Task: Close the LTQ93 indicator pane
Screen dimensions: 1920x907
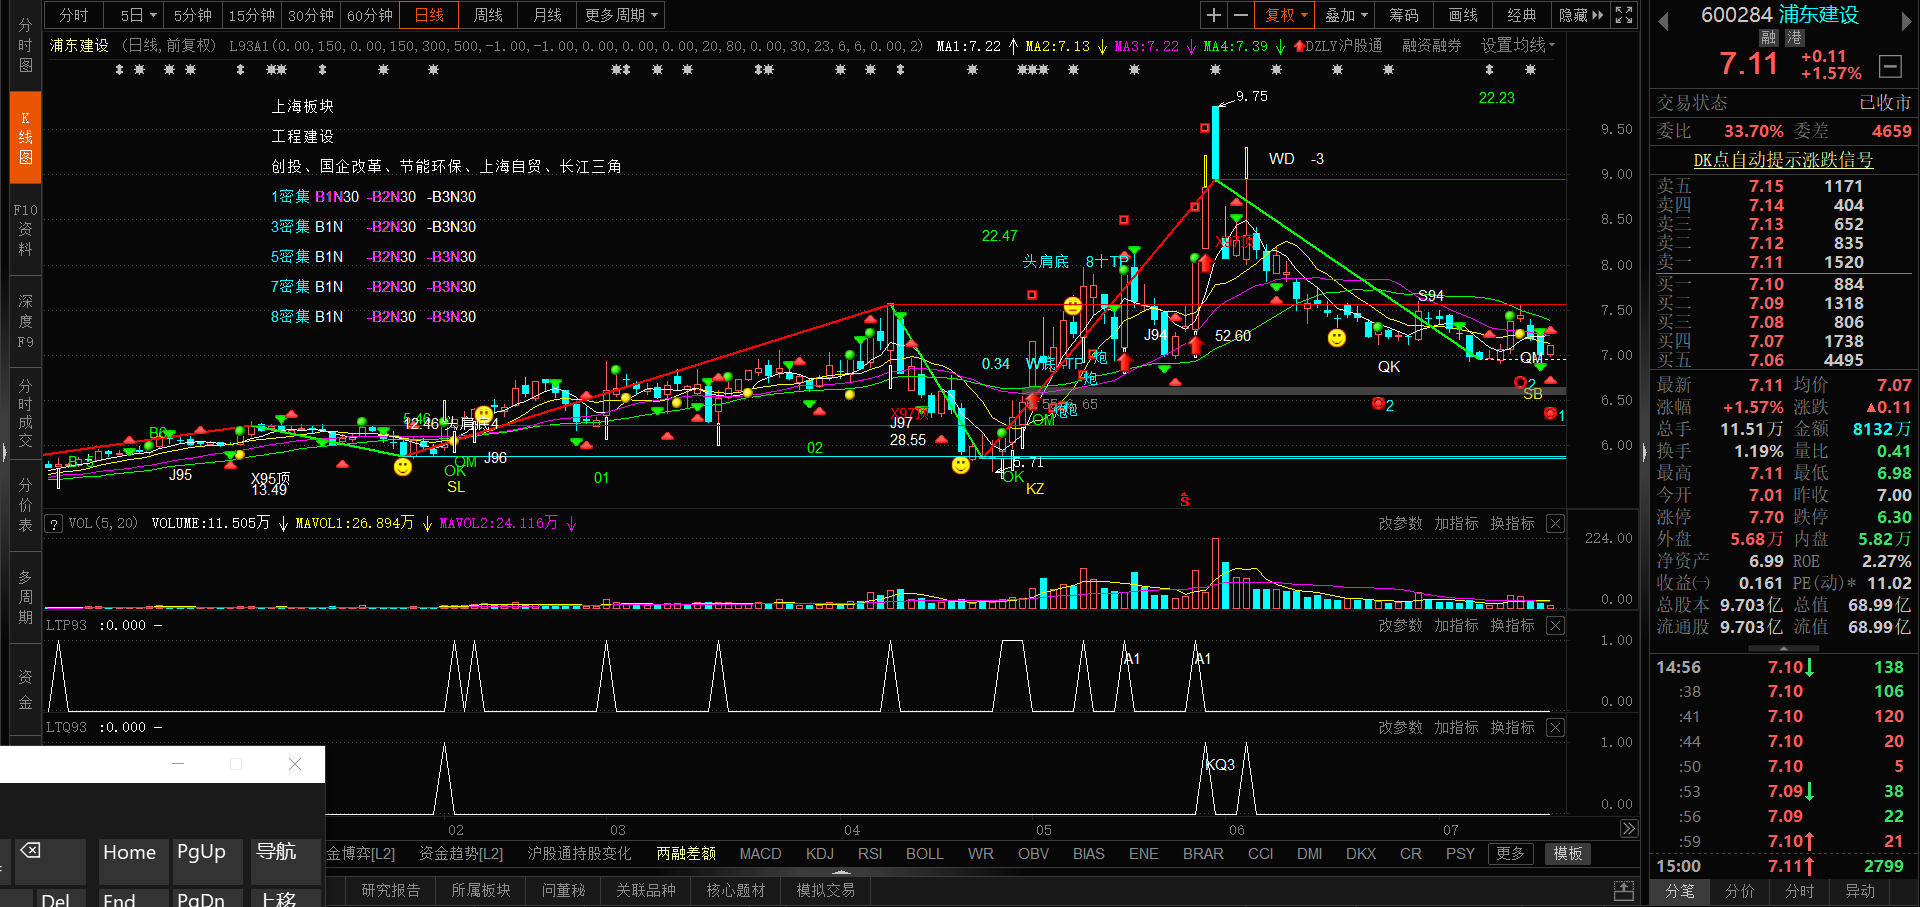Action: (1555, 728)
